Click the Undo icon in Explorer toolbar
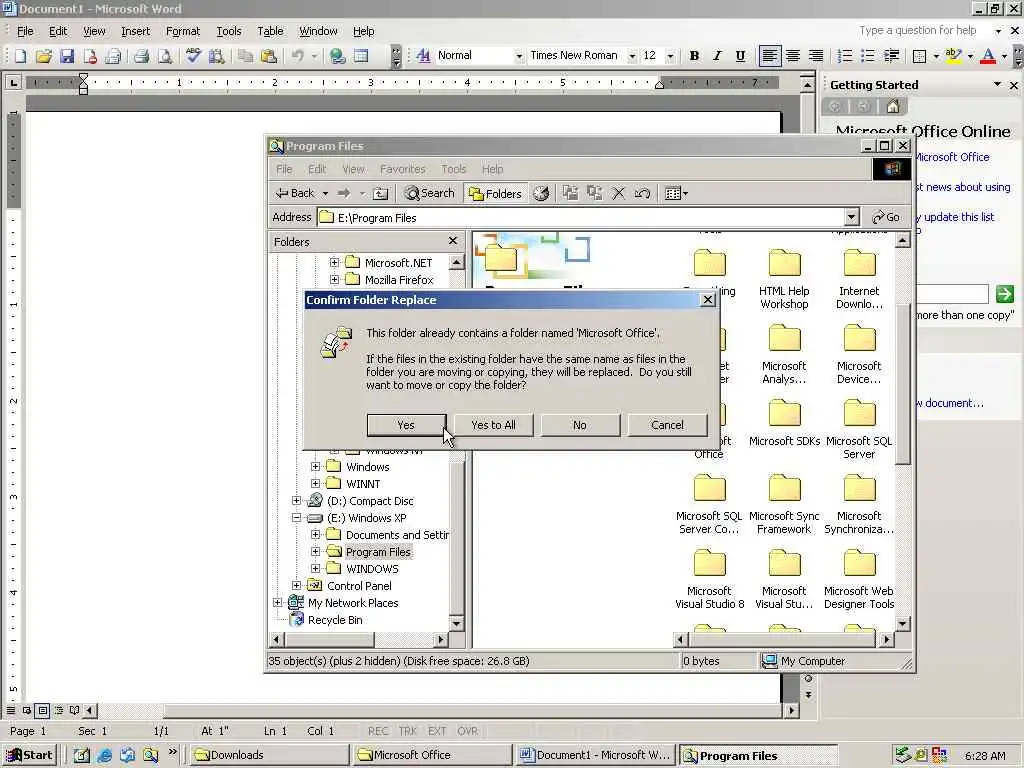The width and height of the screenshot is (1024, 768). pos(642,193)
